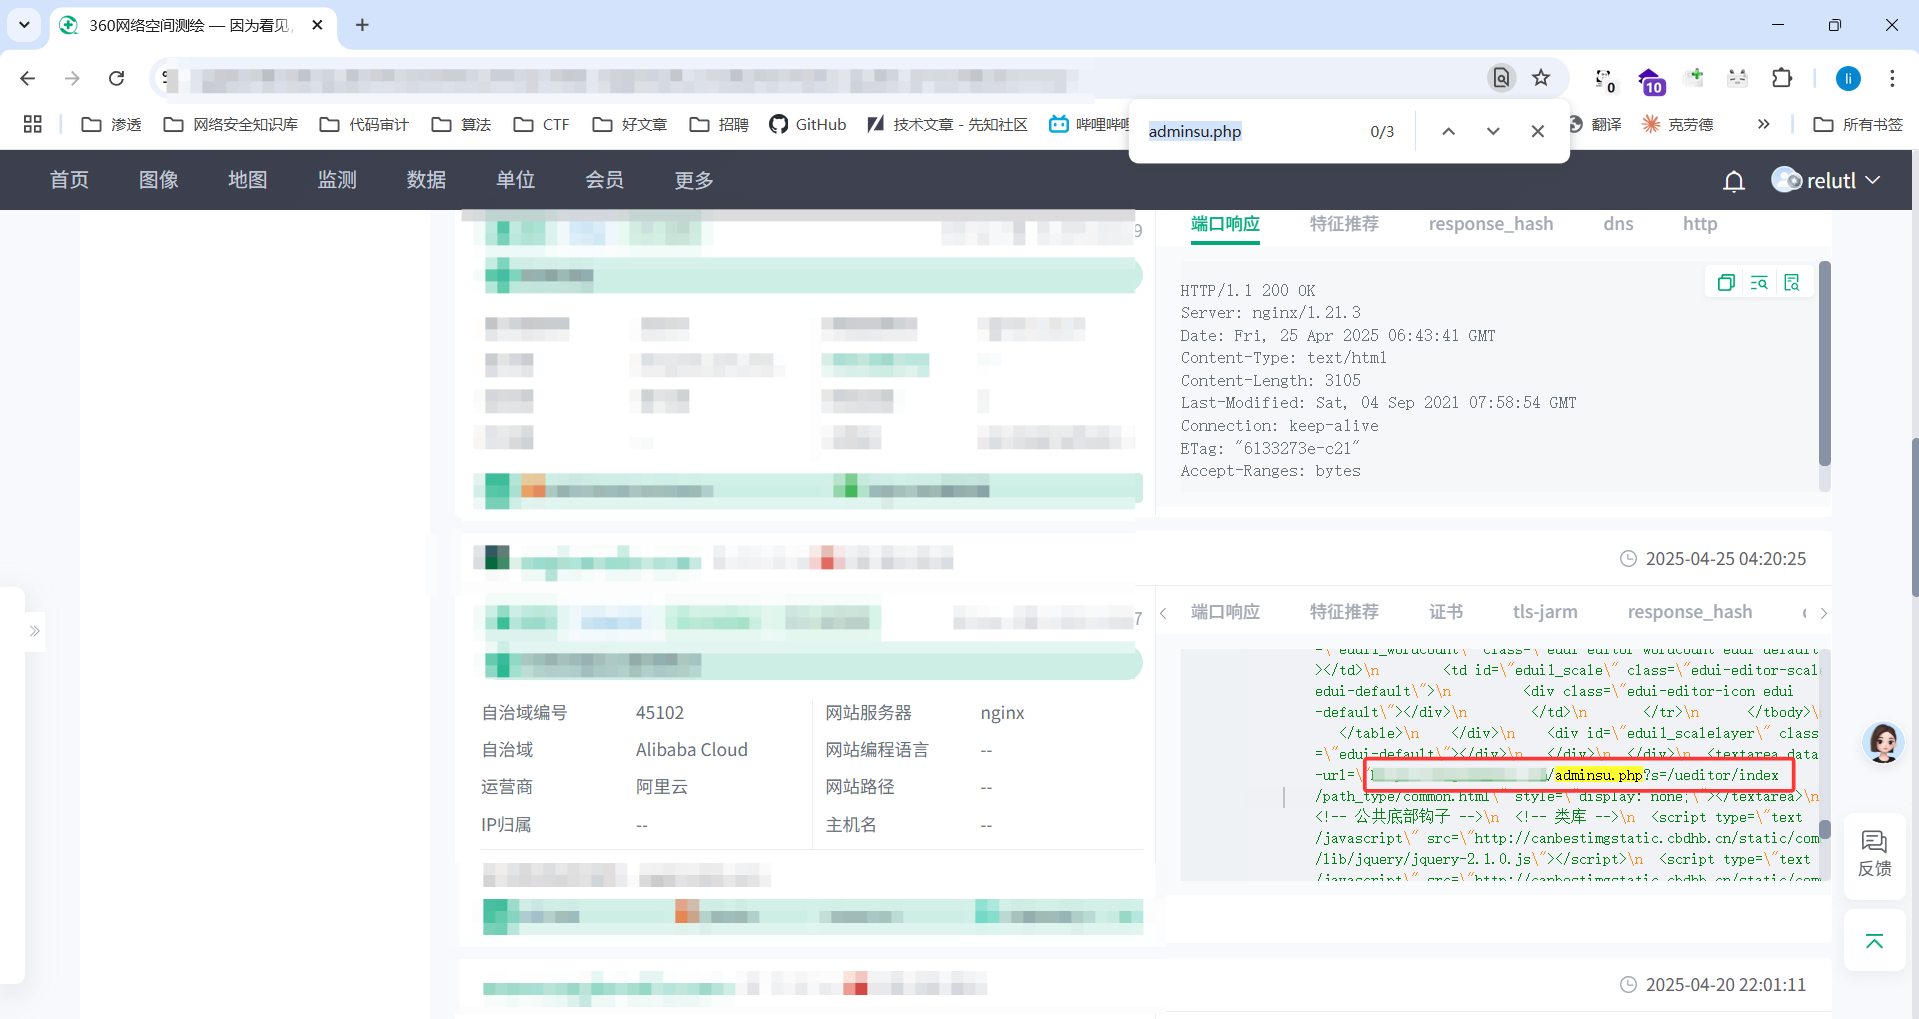This screenshot has height=1019, width=1919.
Task: Click the relutl user avatar
Action: coord(1786,180)
